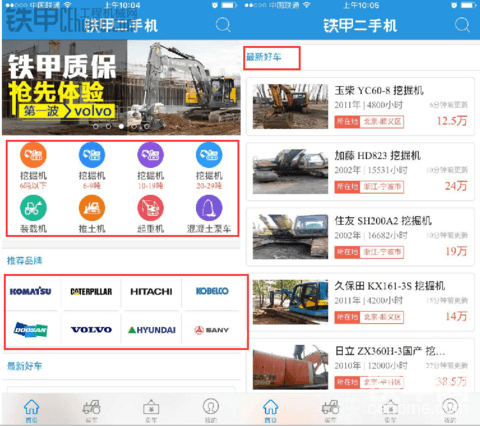Jump to the second banner carousel dot
Screen dimensions: 480x426
click(108, 126)
